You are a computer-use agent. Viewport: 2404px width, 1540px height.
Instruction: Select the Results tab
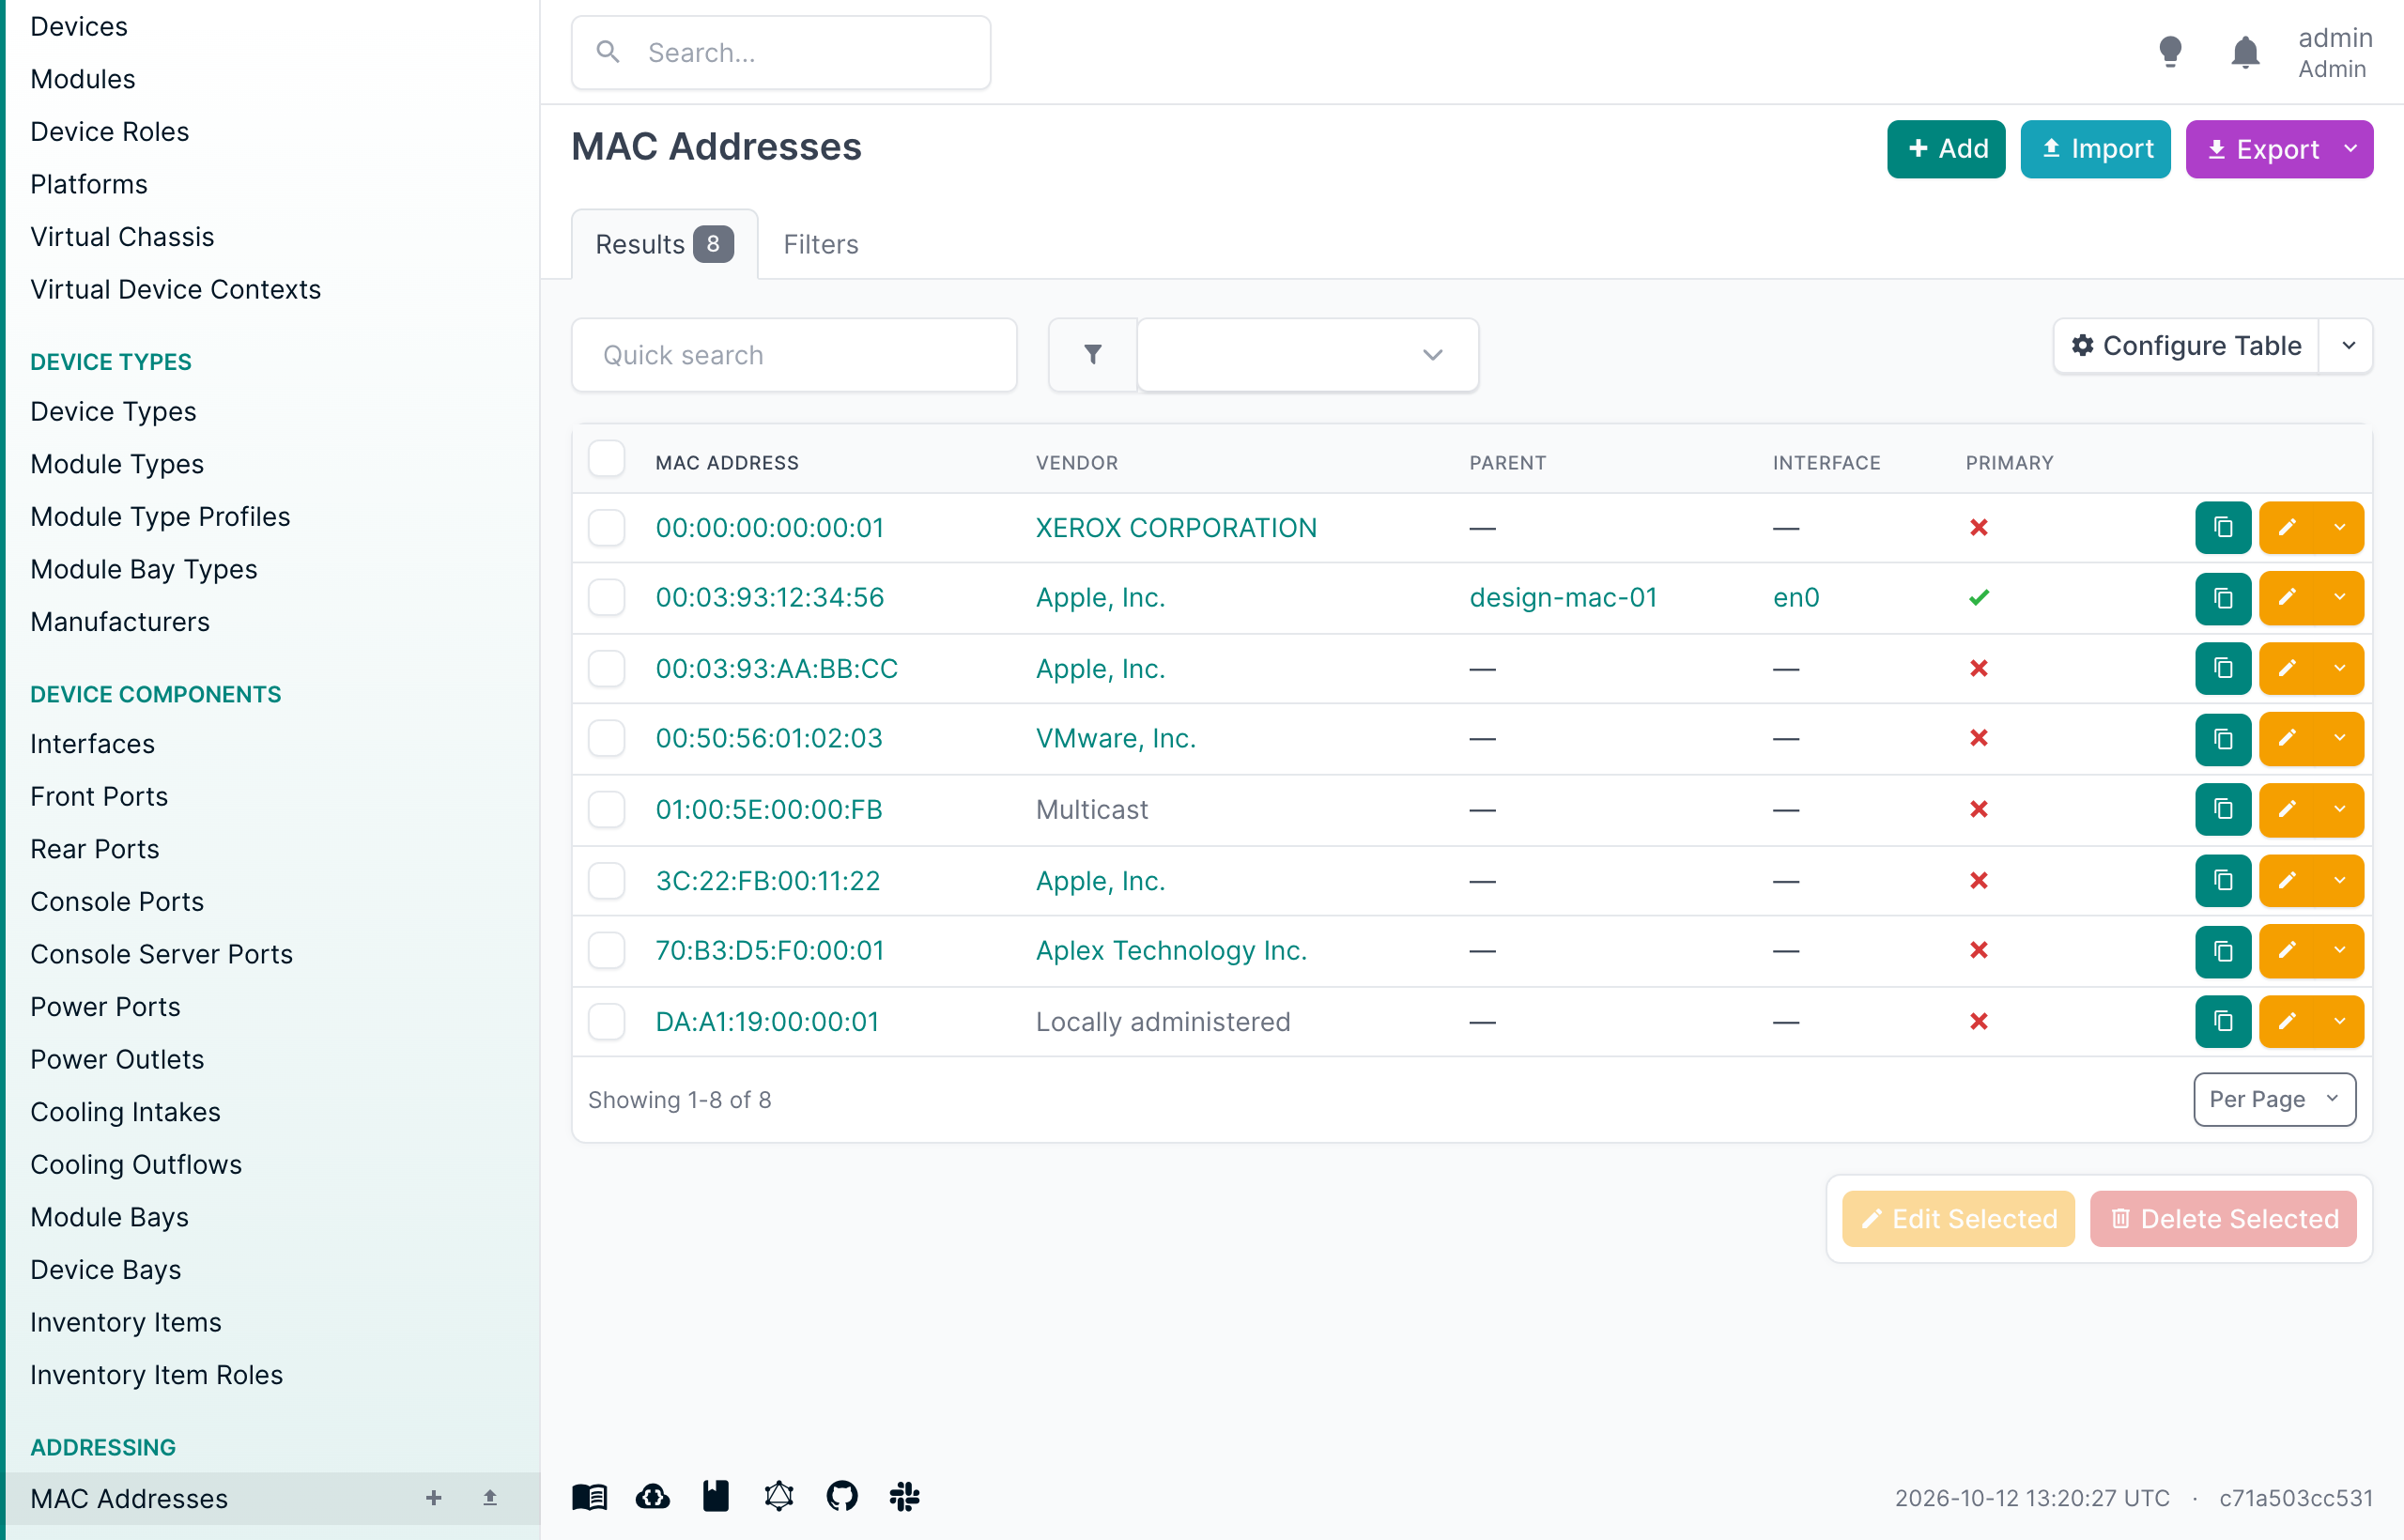tap(664, 244)
